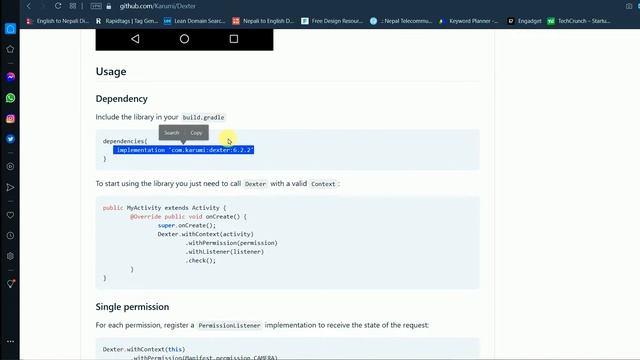Click the Dependency heading
The image size is (640, 360).
tap(122, 99)
